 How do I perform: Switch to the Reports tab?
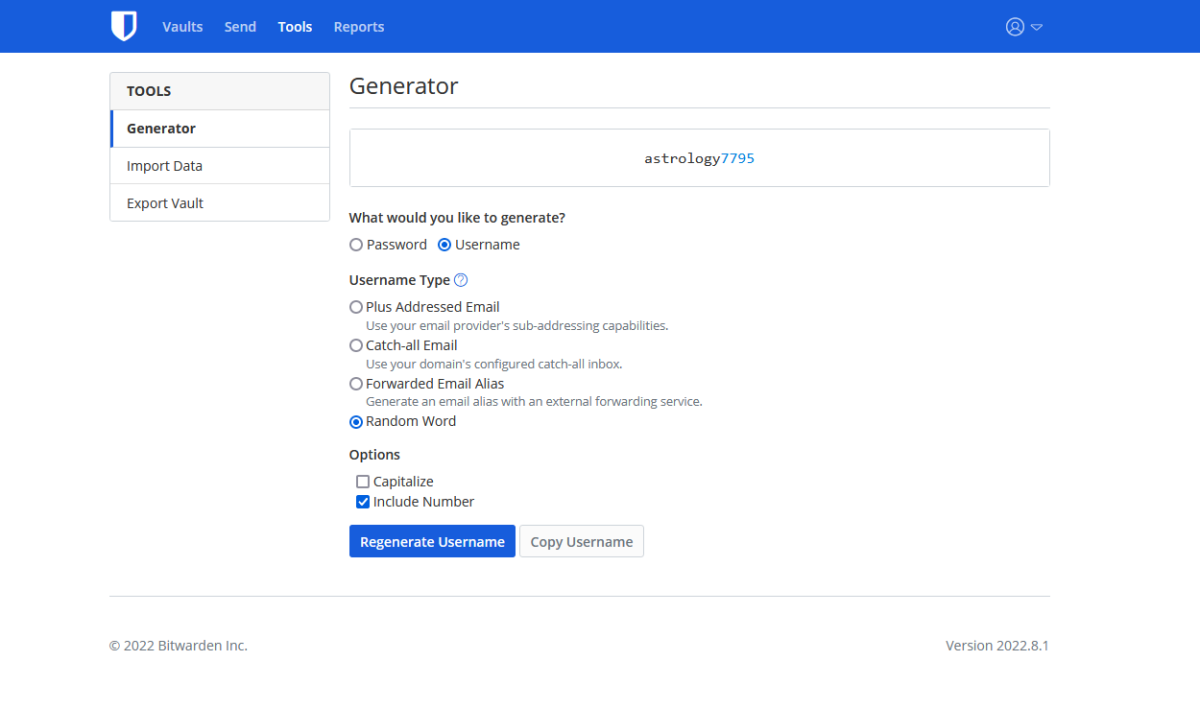click(x=359, y=27)
